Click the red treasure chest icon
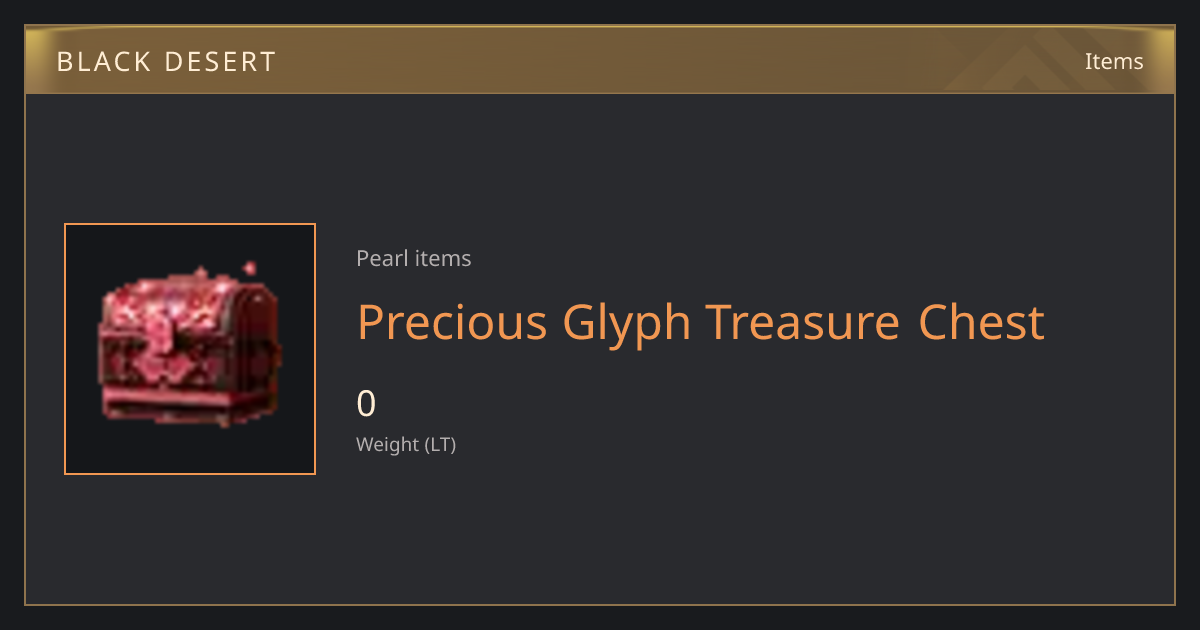 pos(190,346)
